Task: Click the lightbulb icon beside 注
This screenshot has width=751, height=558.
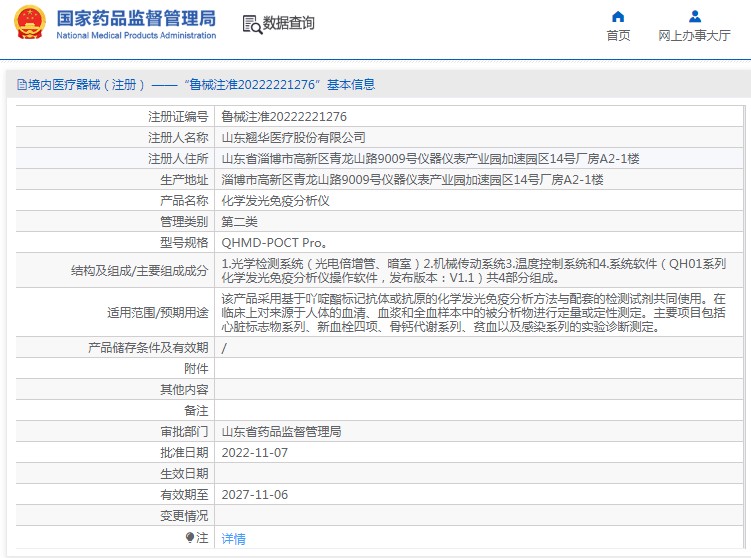Action: [190, 538]
